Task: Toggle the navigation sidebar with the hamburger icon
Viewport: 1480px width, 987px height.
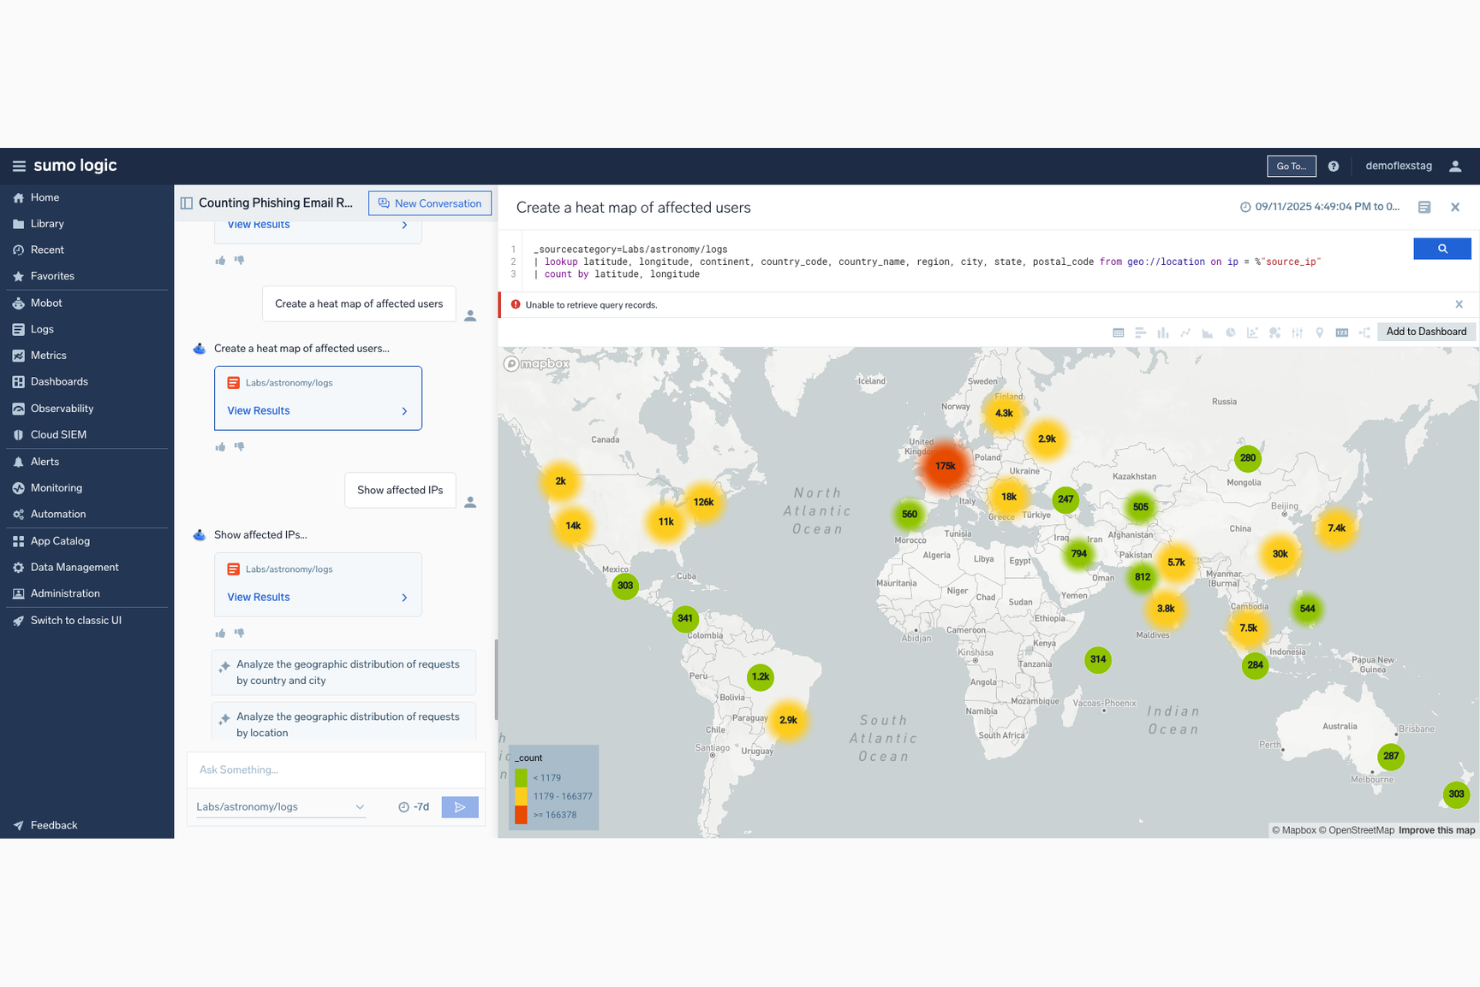Action: [x=19, y=165]
